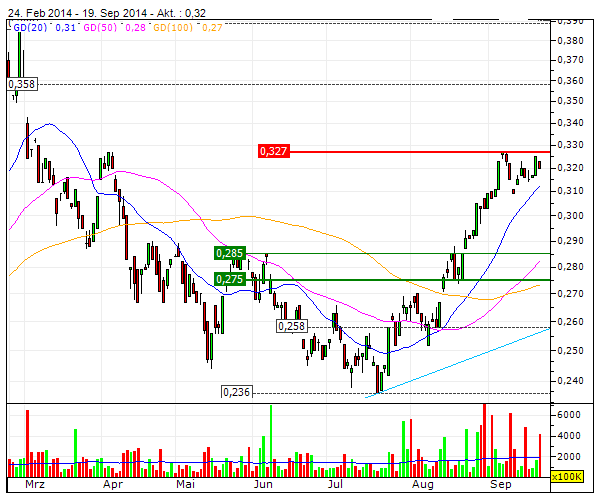This screenshot has height=500, width=600.
Task: Click the 0,340 price axis value
Action: click(x=571, y=123)
